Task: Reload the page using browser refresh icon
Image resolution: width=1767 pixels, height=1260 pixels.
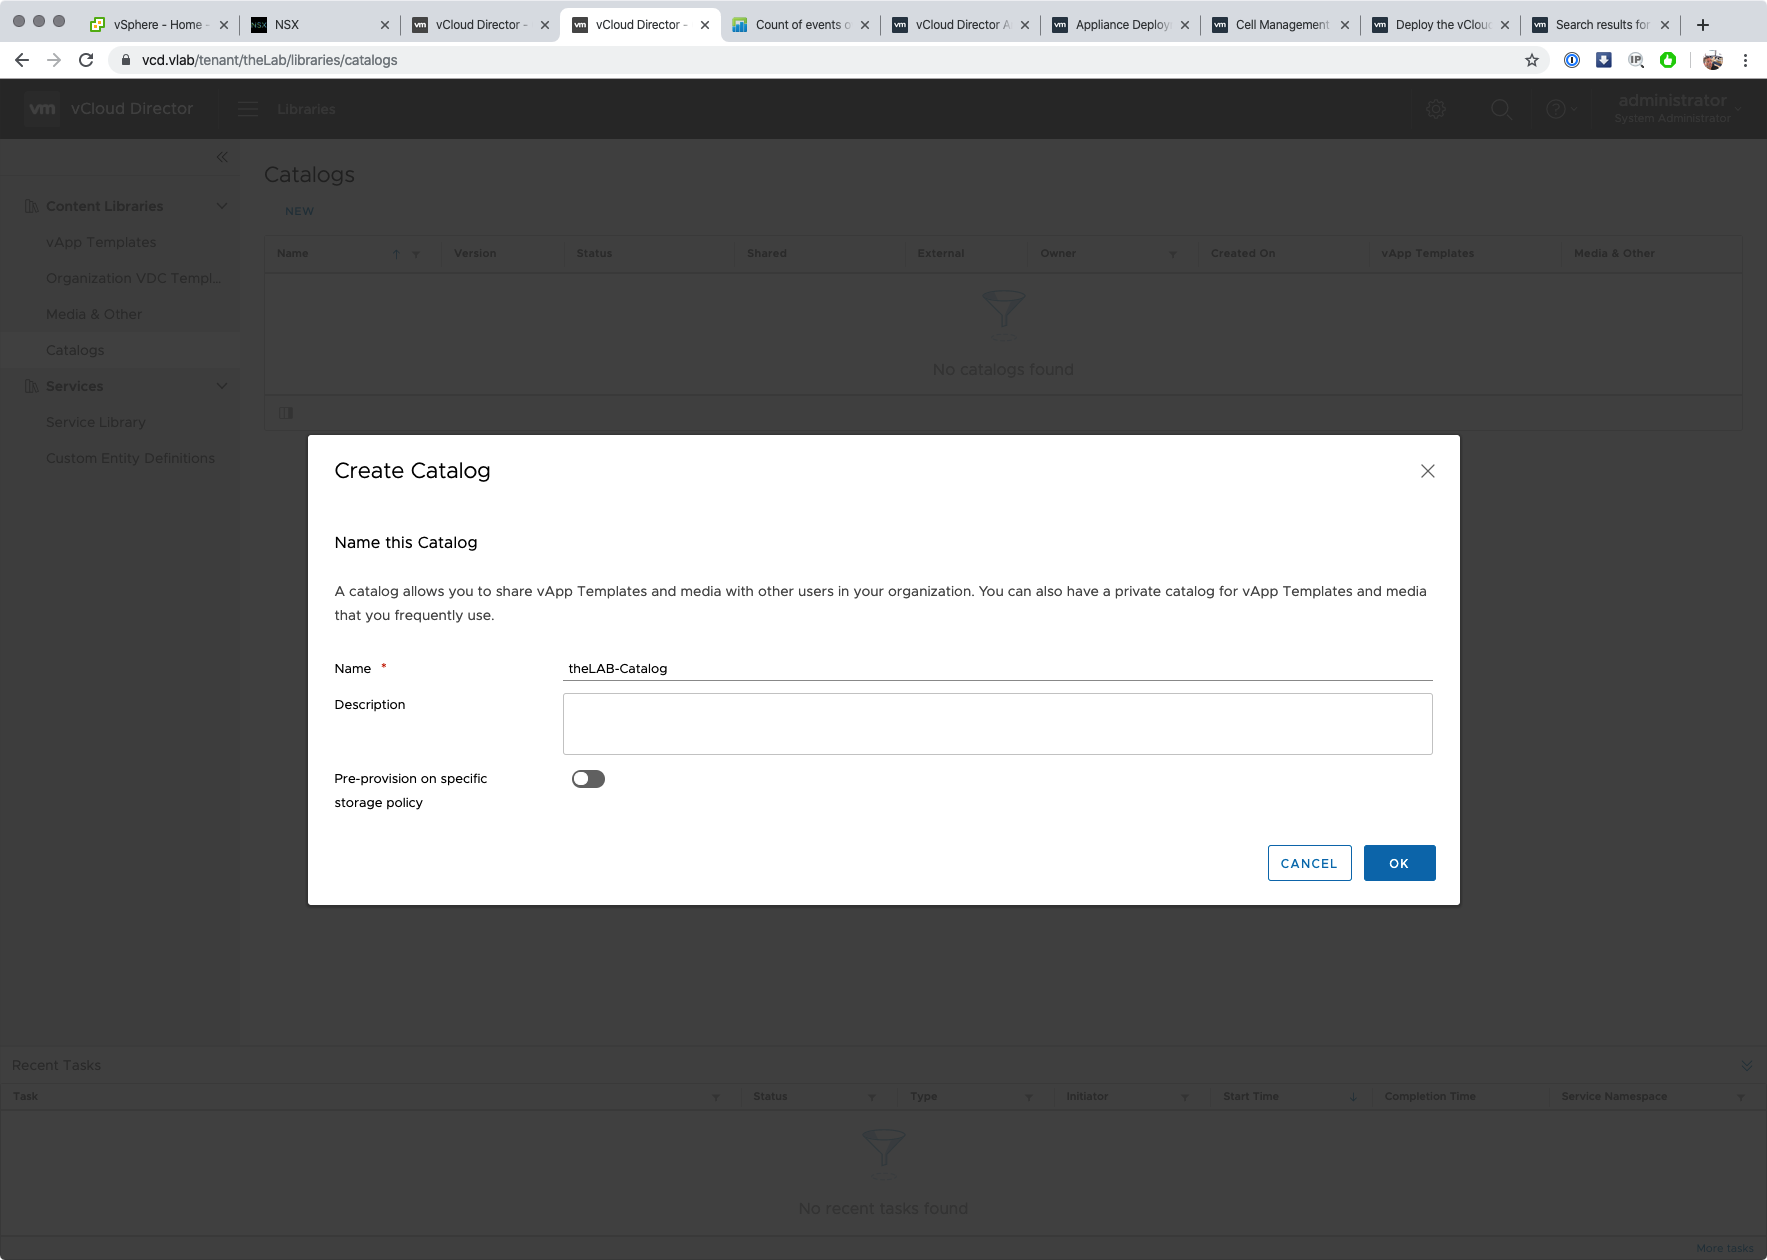Action: point(86,60)
